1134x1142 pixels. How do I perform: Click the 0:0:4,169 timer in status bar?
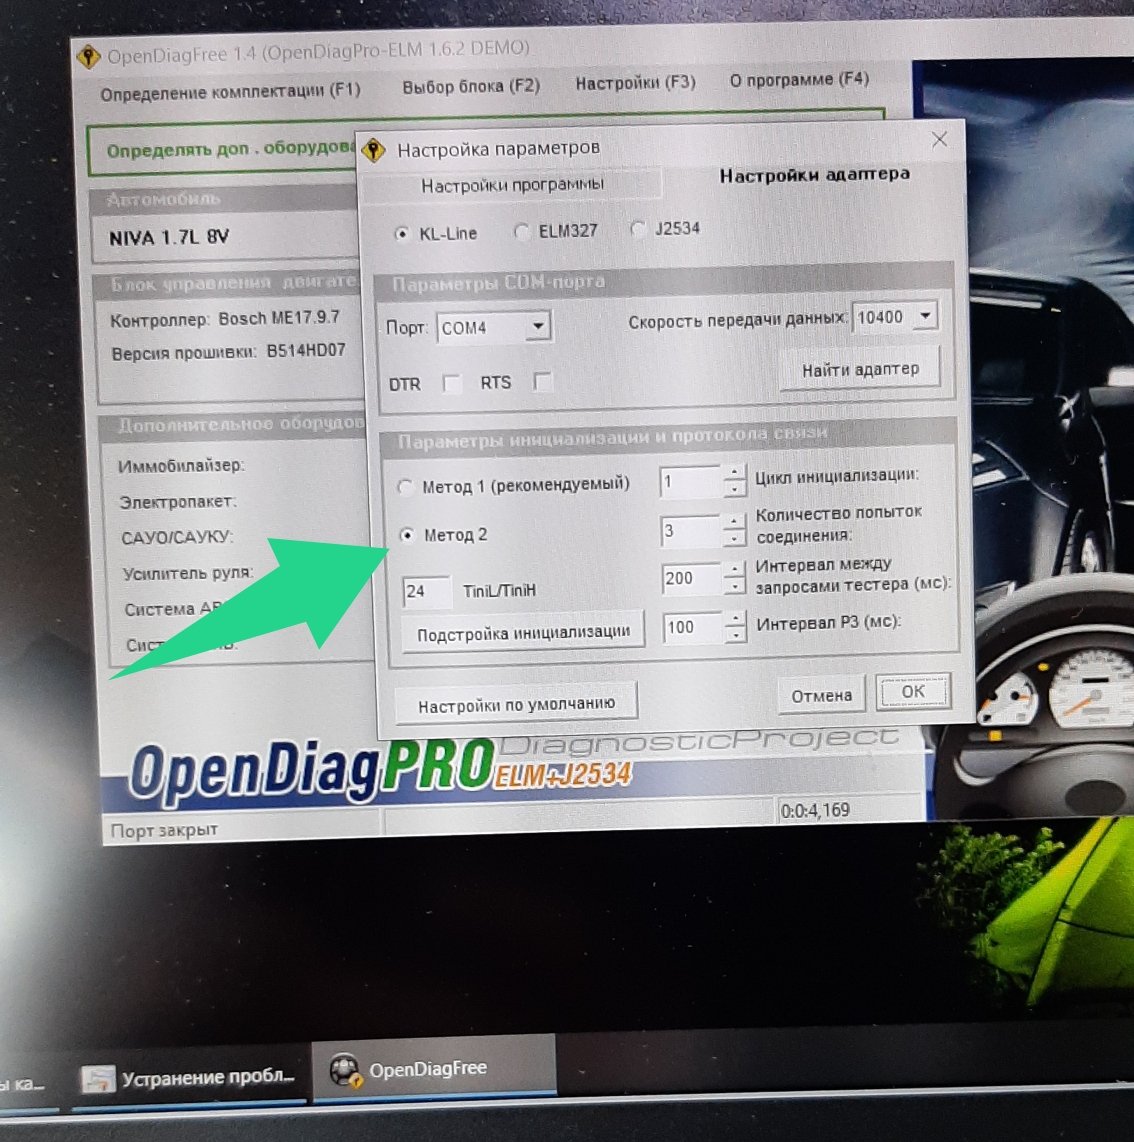coord(814,810)
